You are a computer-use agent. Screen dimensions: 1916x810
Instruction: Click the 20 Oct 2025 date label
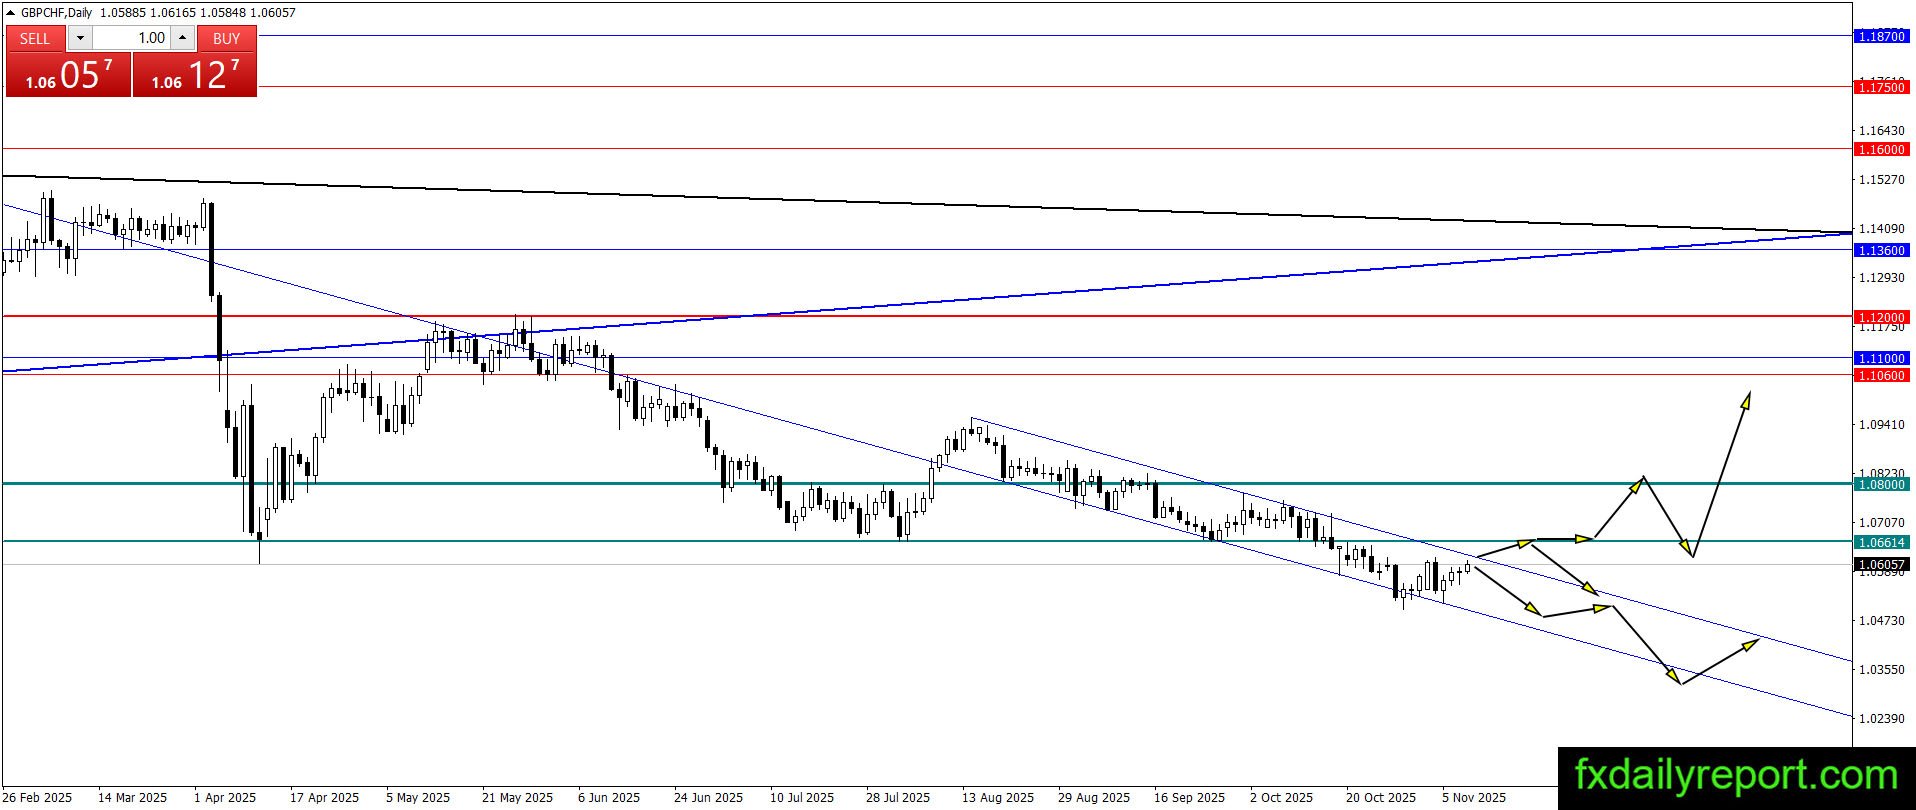pos(1381,798)
